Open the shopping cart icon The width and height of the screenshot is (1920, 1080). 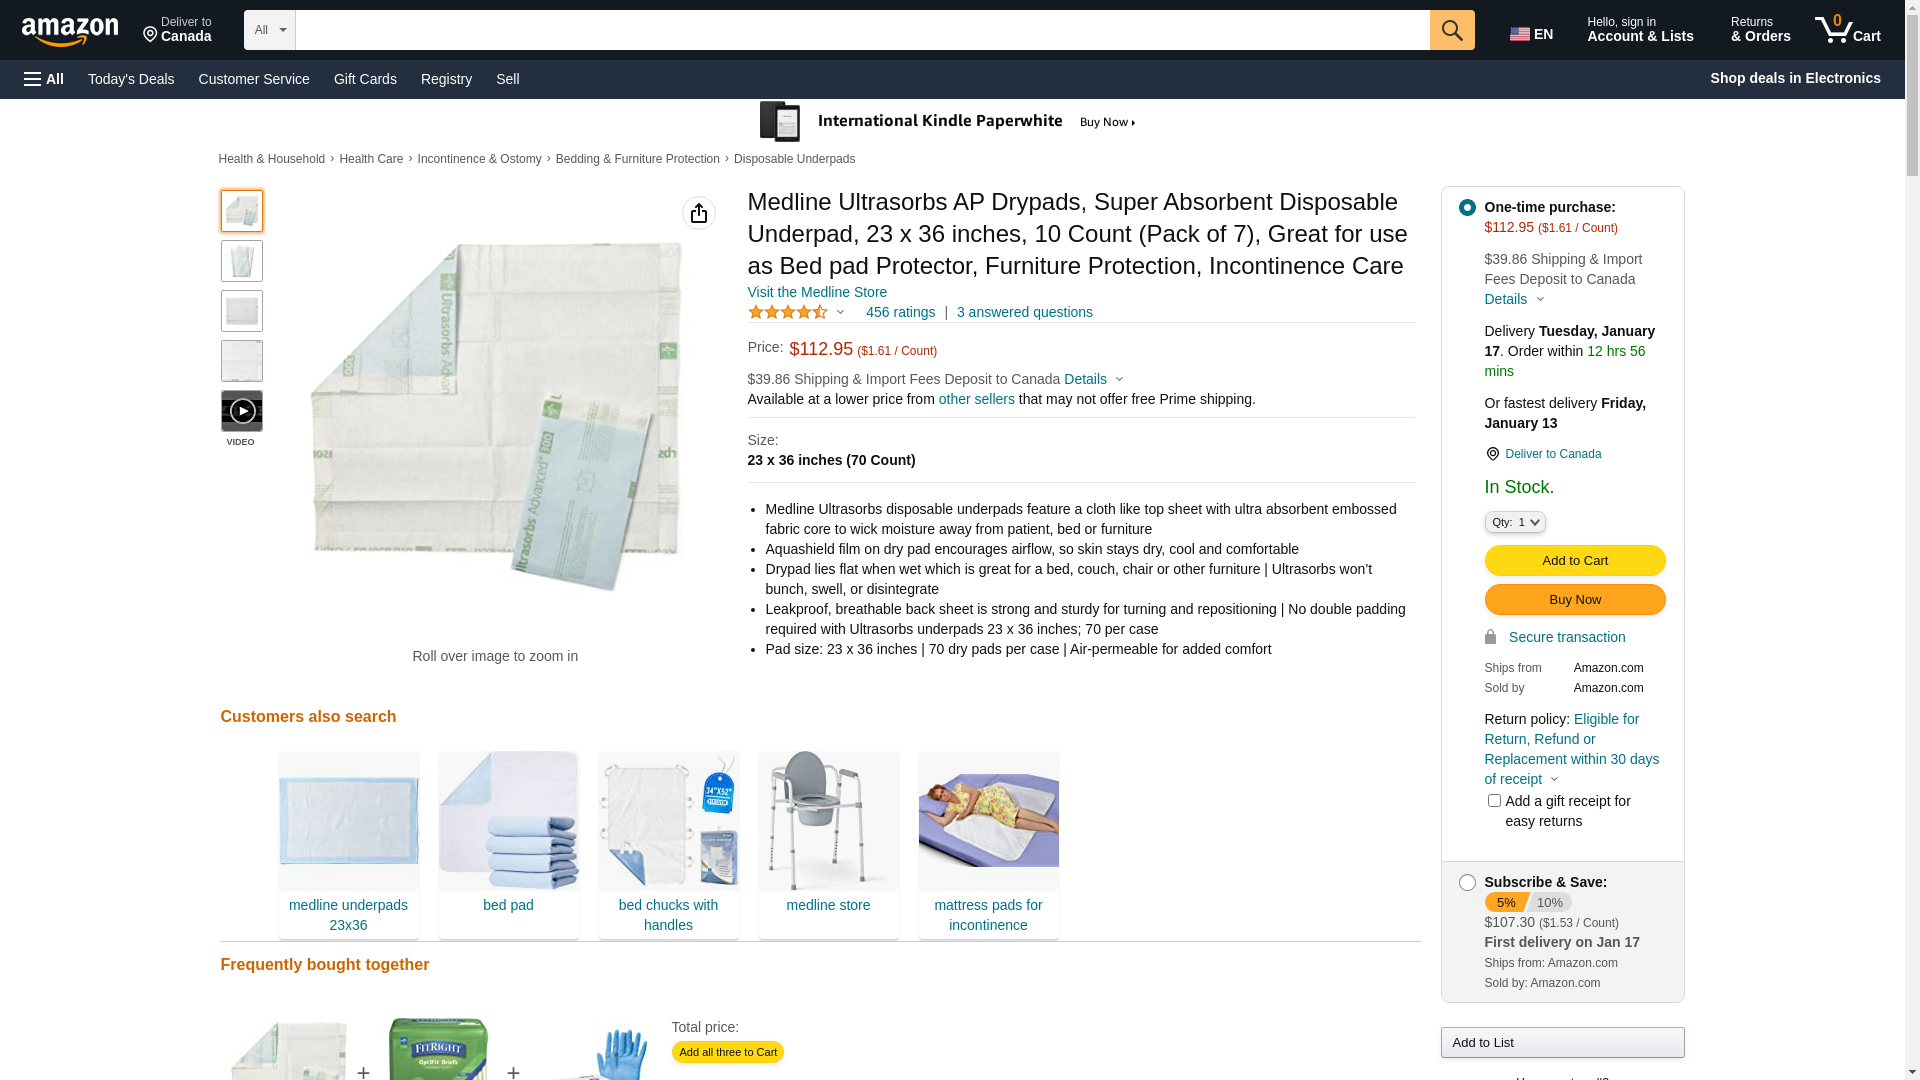1846,30
